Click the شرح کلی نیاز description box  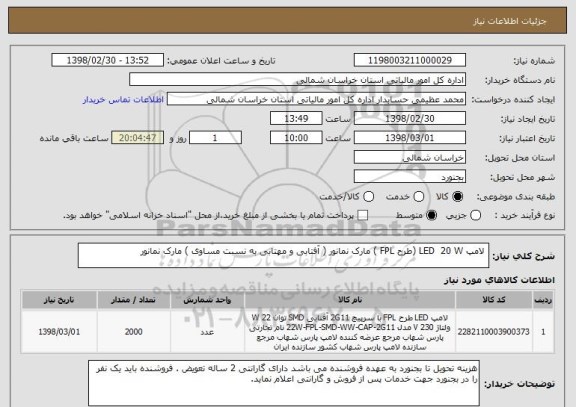pyautogui.click(x=283, y=255)
